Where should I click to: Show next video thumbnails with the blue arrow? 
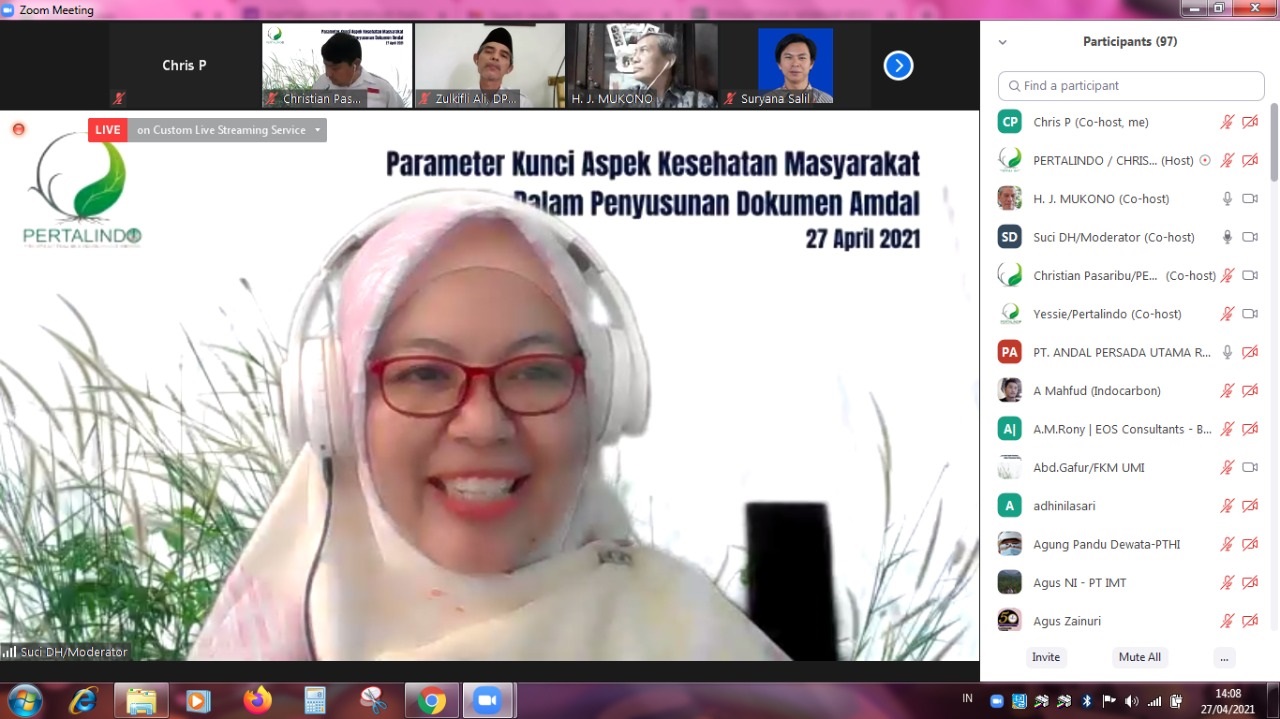point(898,66)
